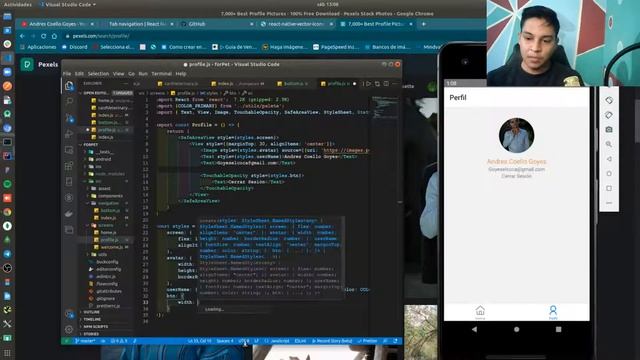Open the Aplicaciones bookmark in Chrome
This screenshot has width=640, height=360.
point(38,47)
